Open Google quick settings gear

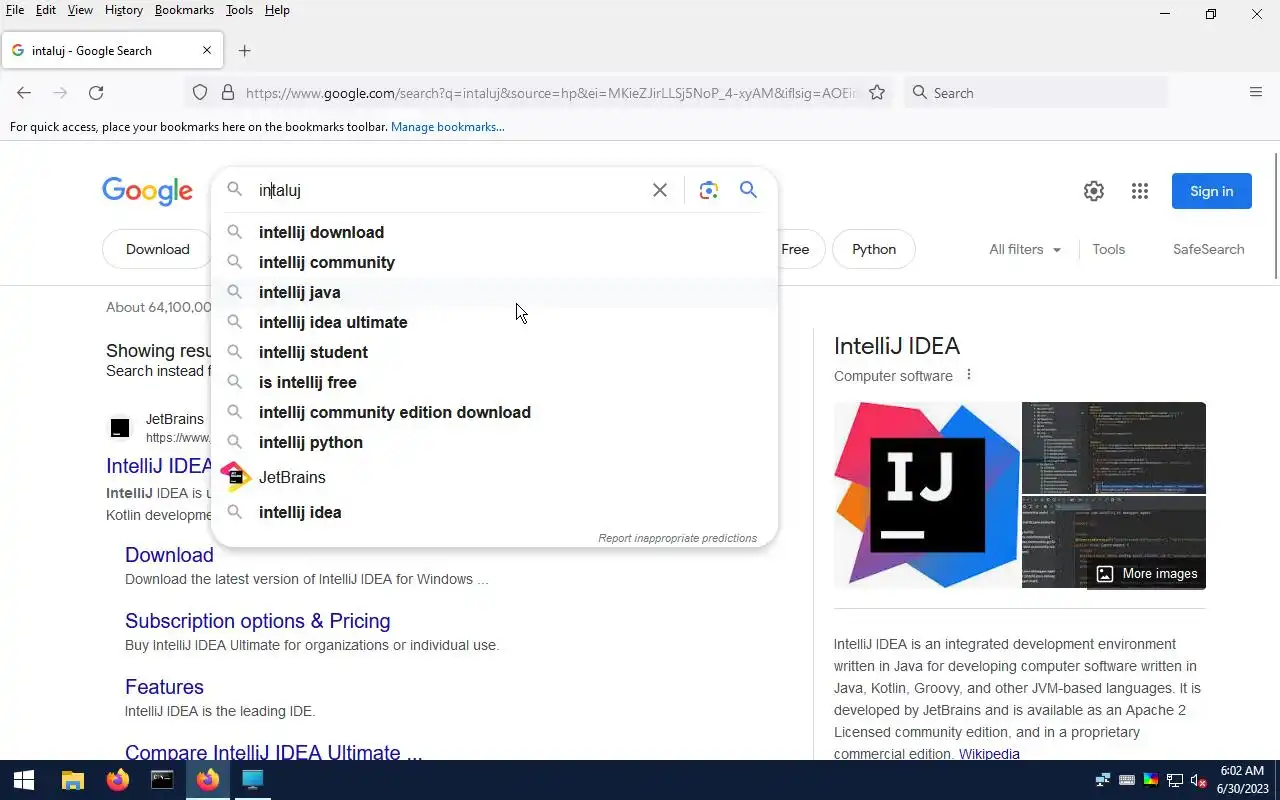pyautogui.click(x=1094, y=191)
